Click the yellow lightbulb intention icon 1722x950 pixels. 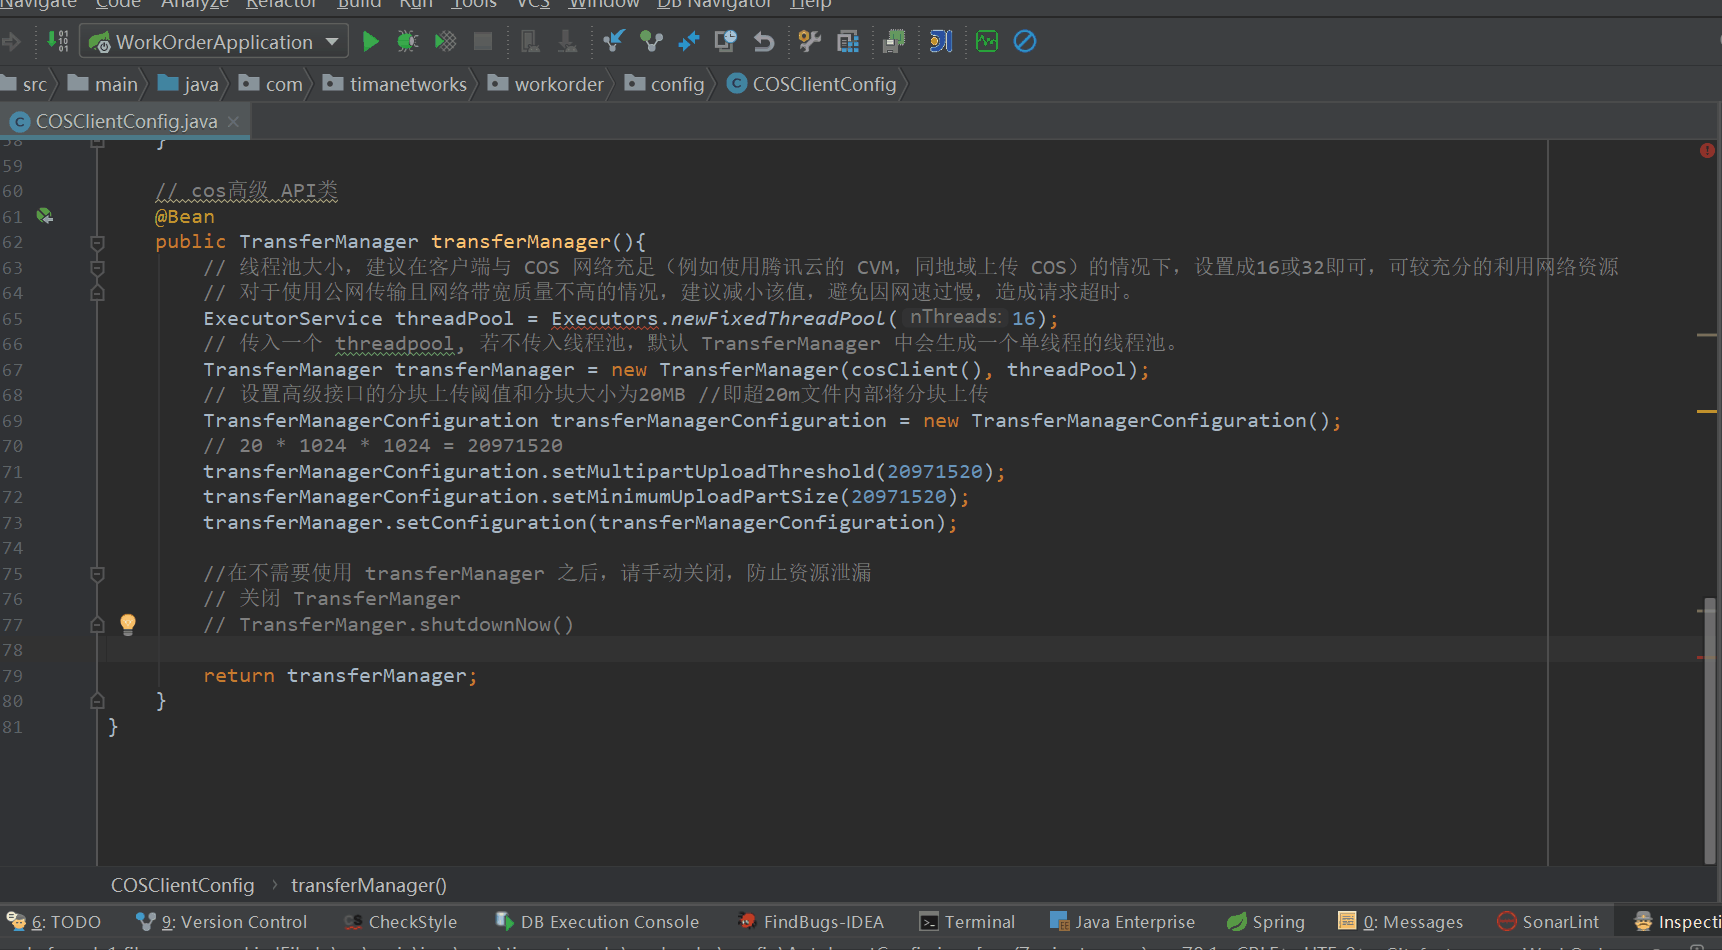[x=128, y=625]
